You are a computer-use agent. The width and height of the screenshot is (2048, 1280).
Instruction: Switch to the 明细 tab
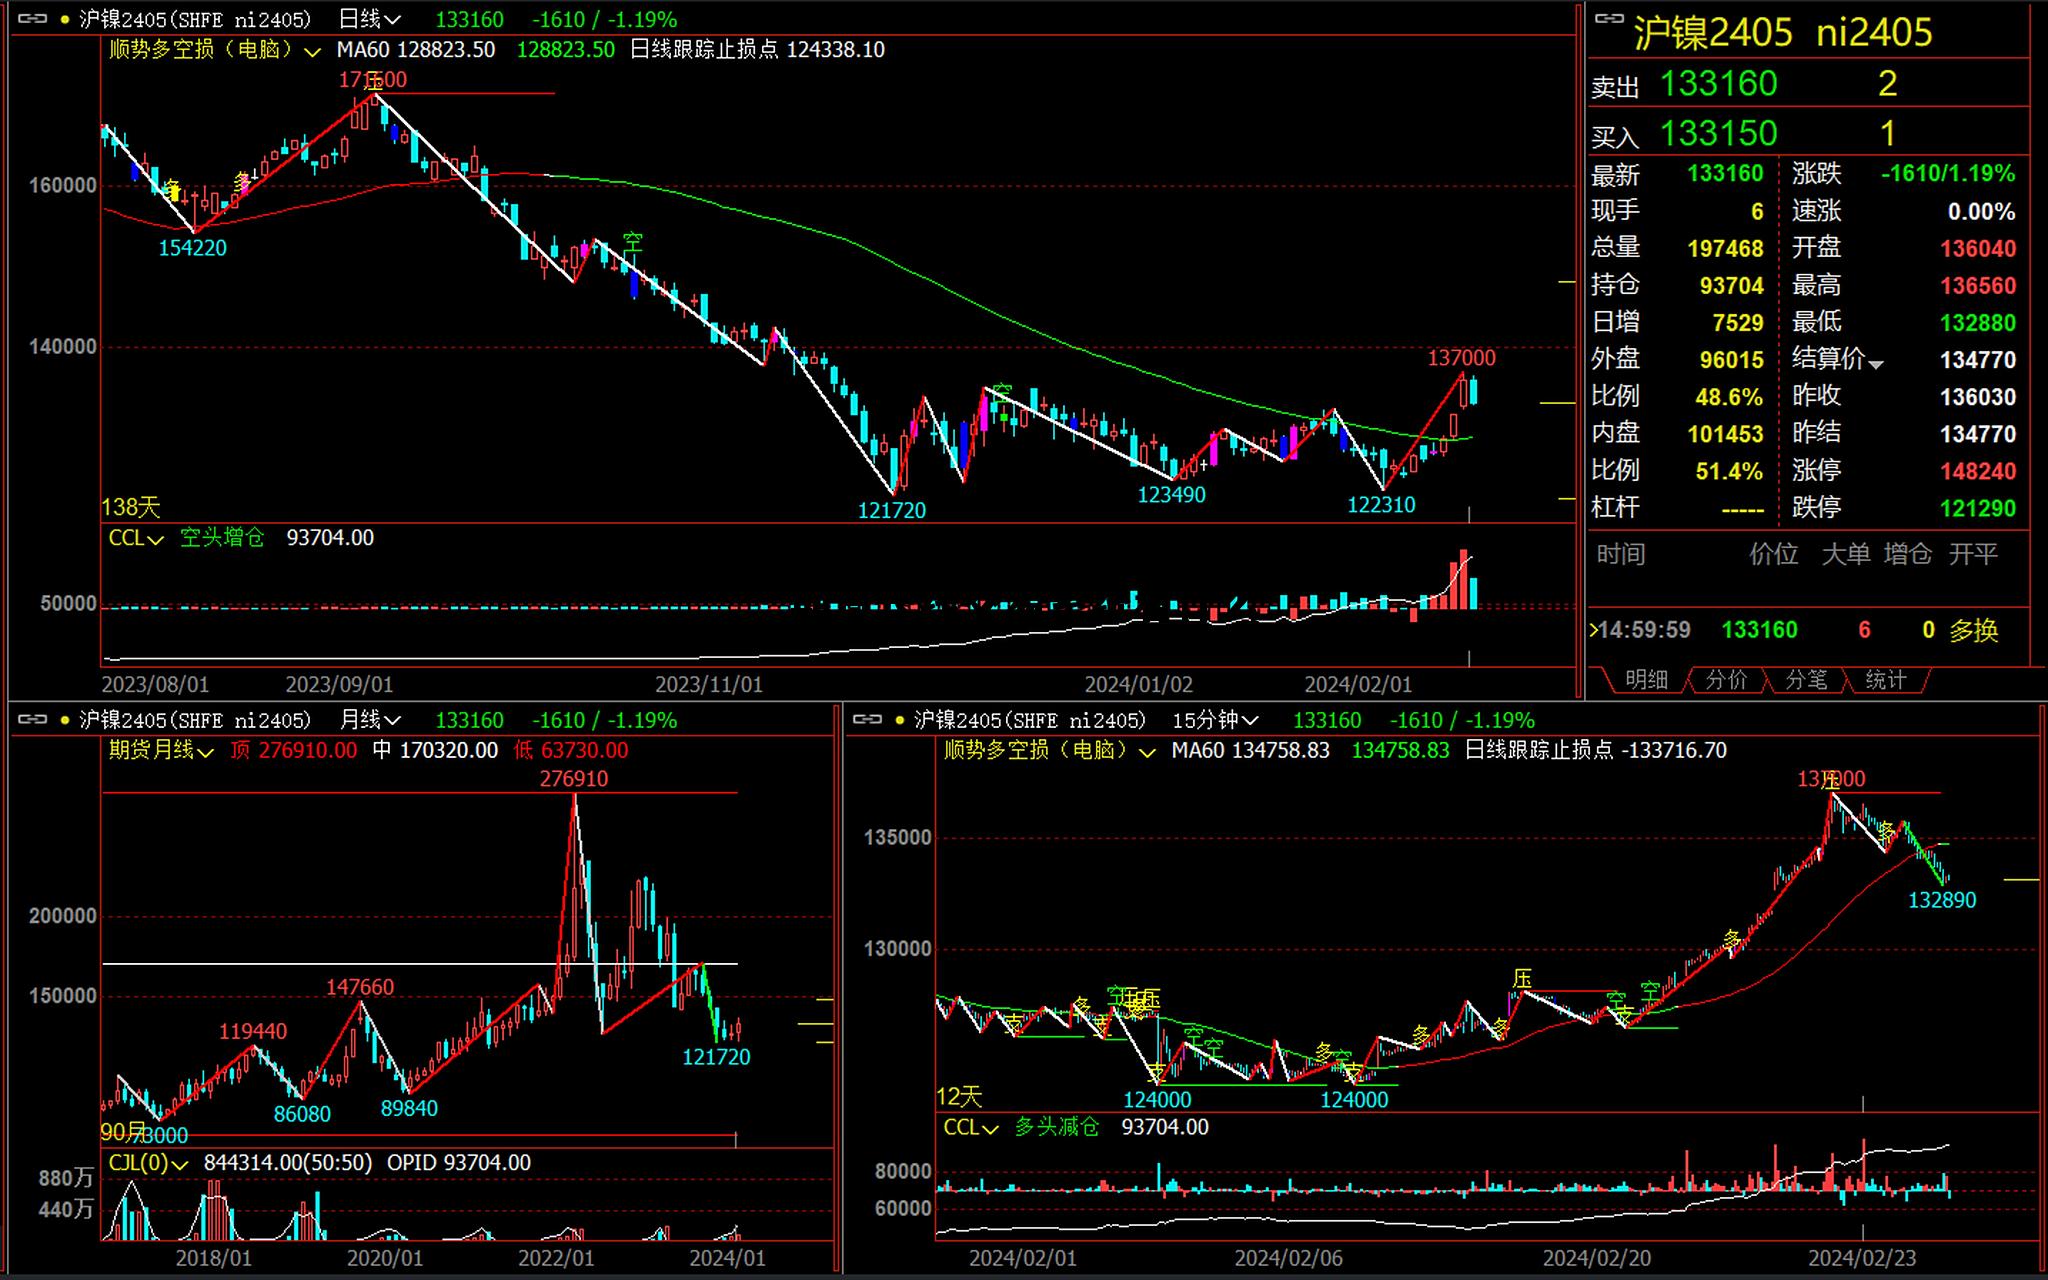point(1646,680)
